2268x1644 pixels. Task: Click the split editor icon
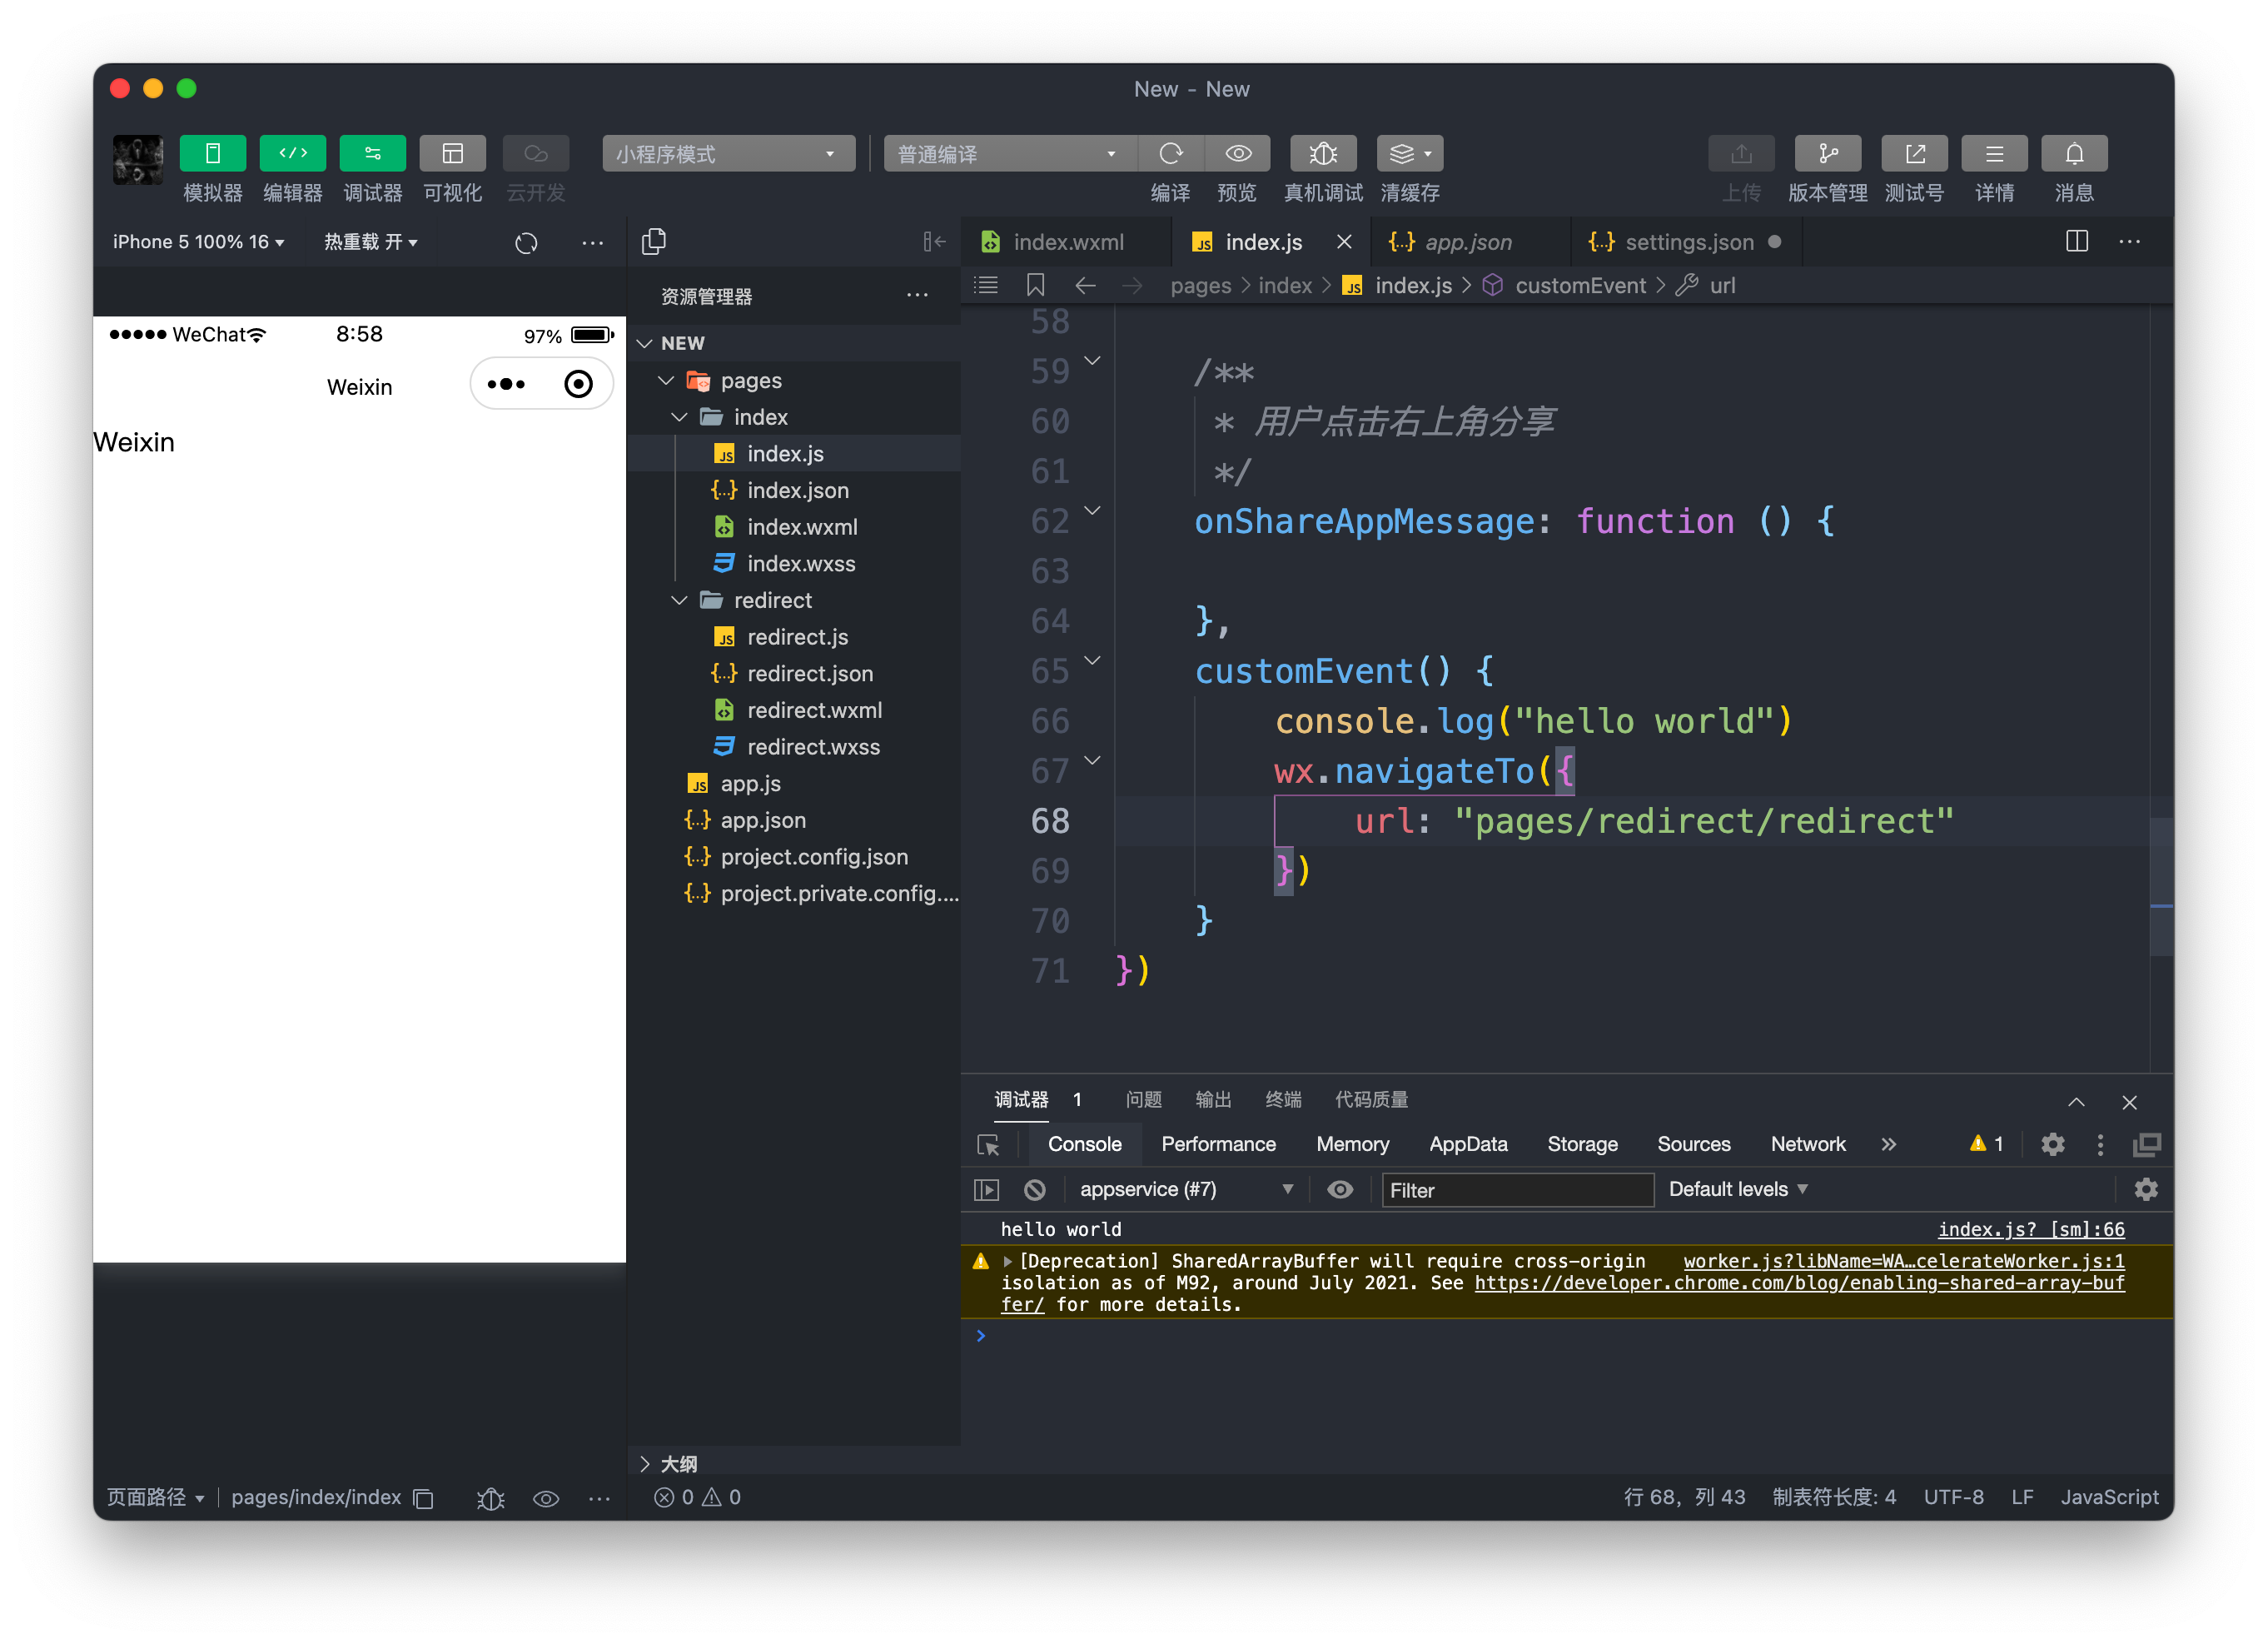click(x=2076, y=241)
